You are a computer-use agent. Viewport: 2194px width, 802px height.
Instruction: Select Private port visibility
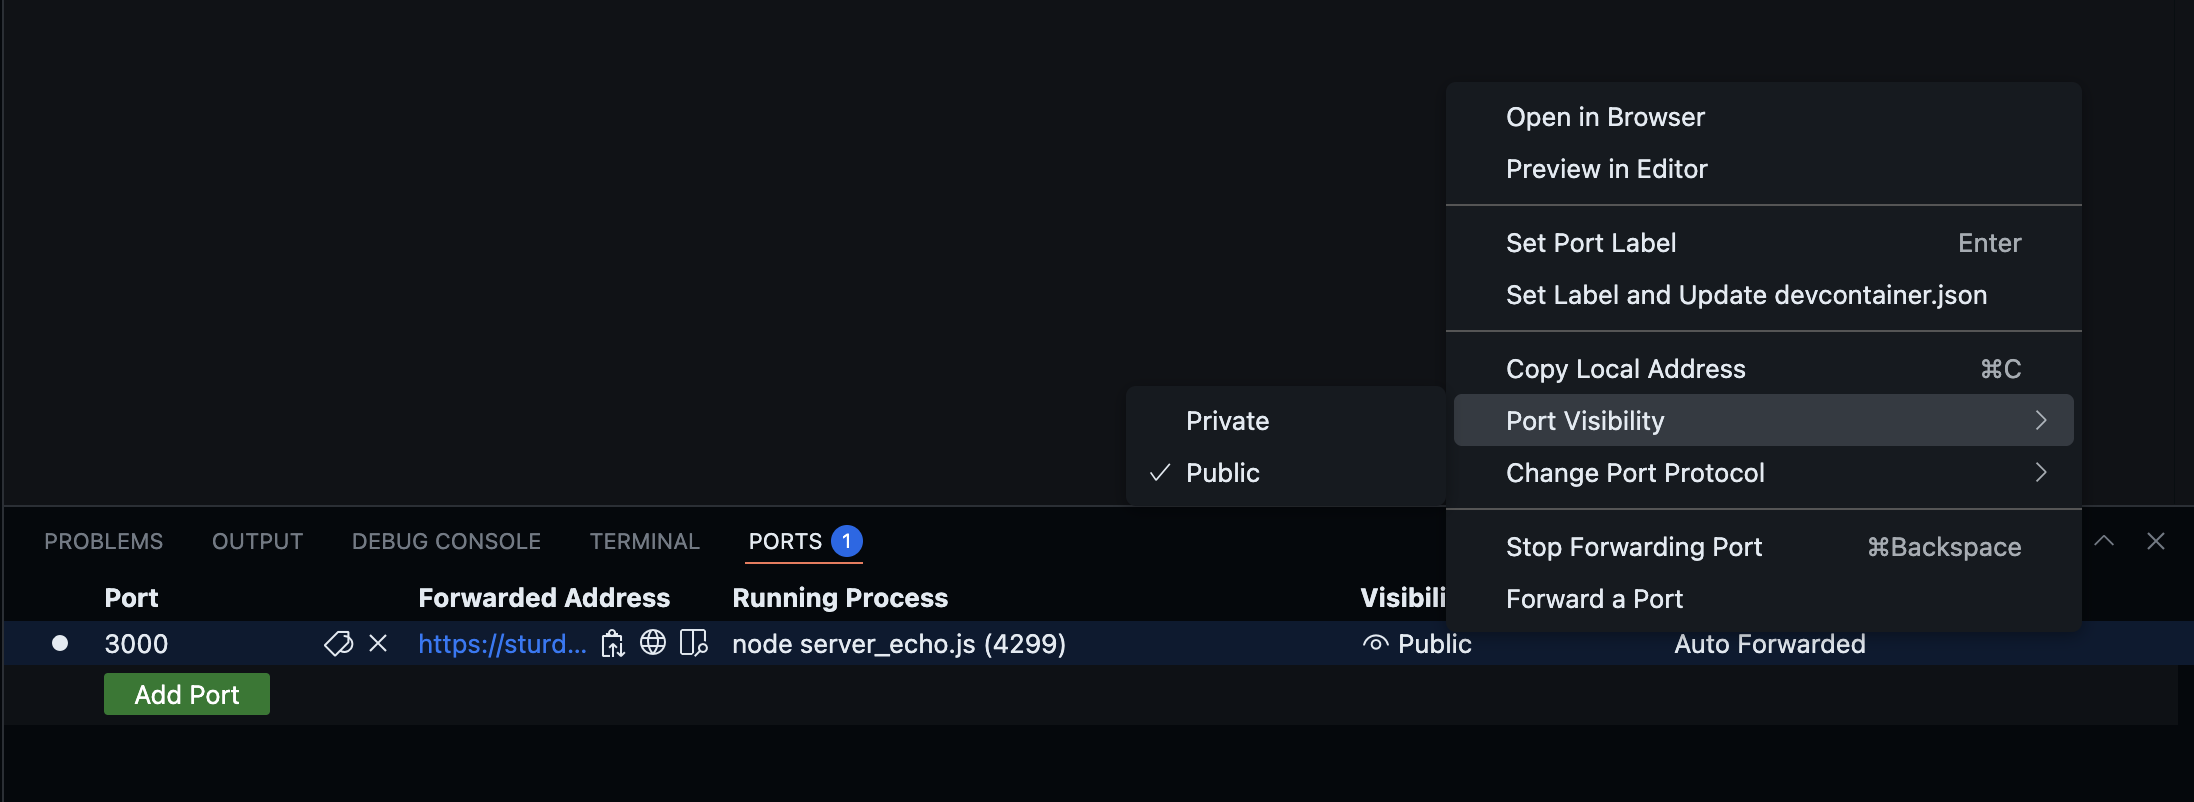1227,420
